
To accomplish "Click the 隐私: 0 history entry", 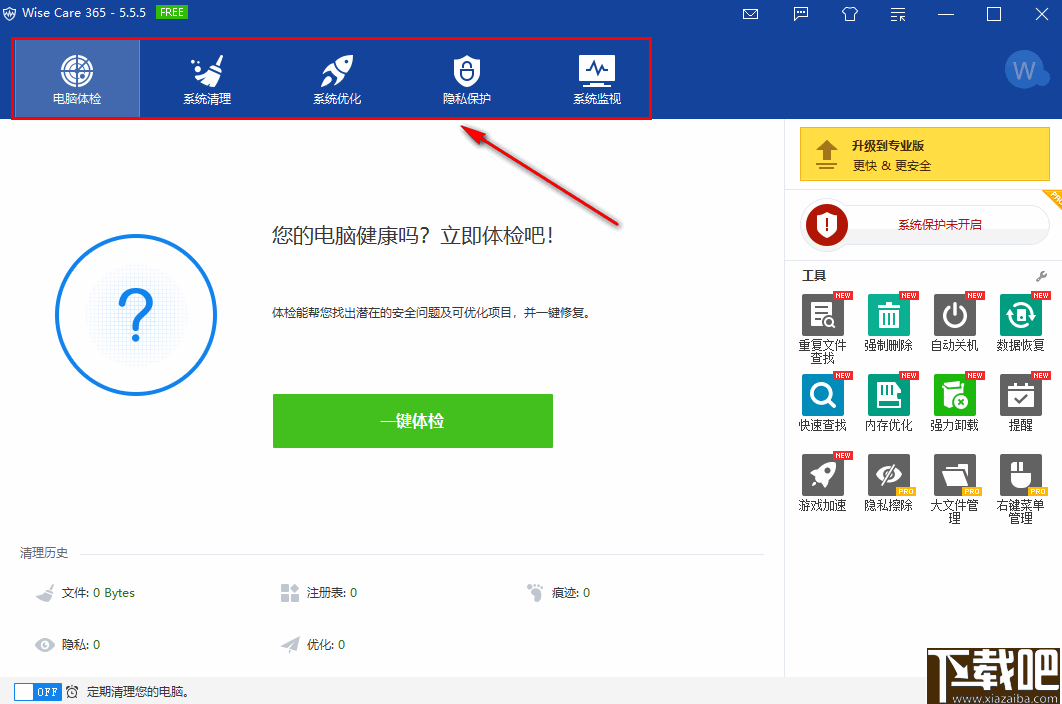I will [67, 644].
